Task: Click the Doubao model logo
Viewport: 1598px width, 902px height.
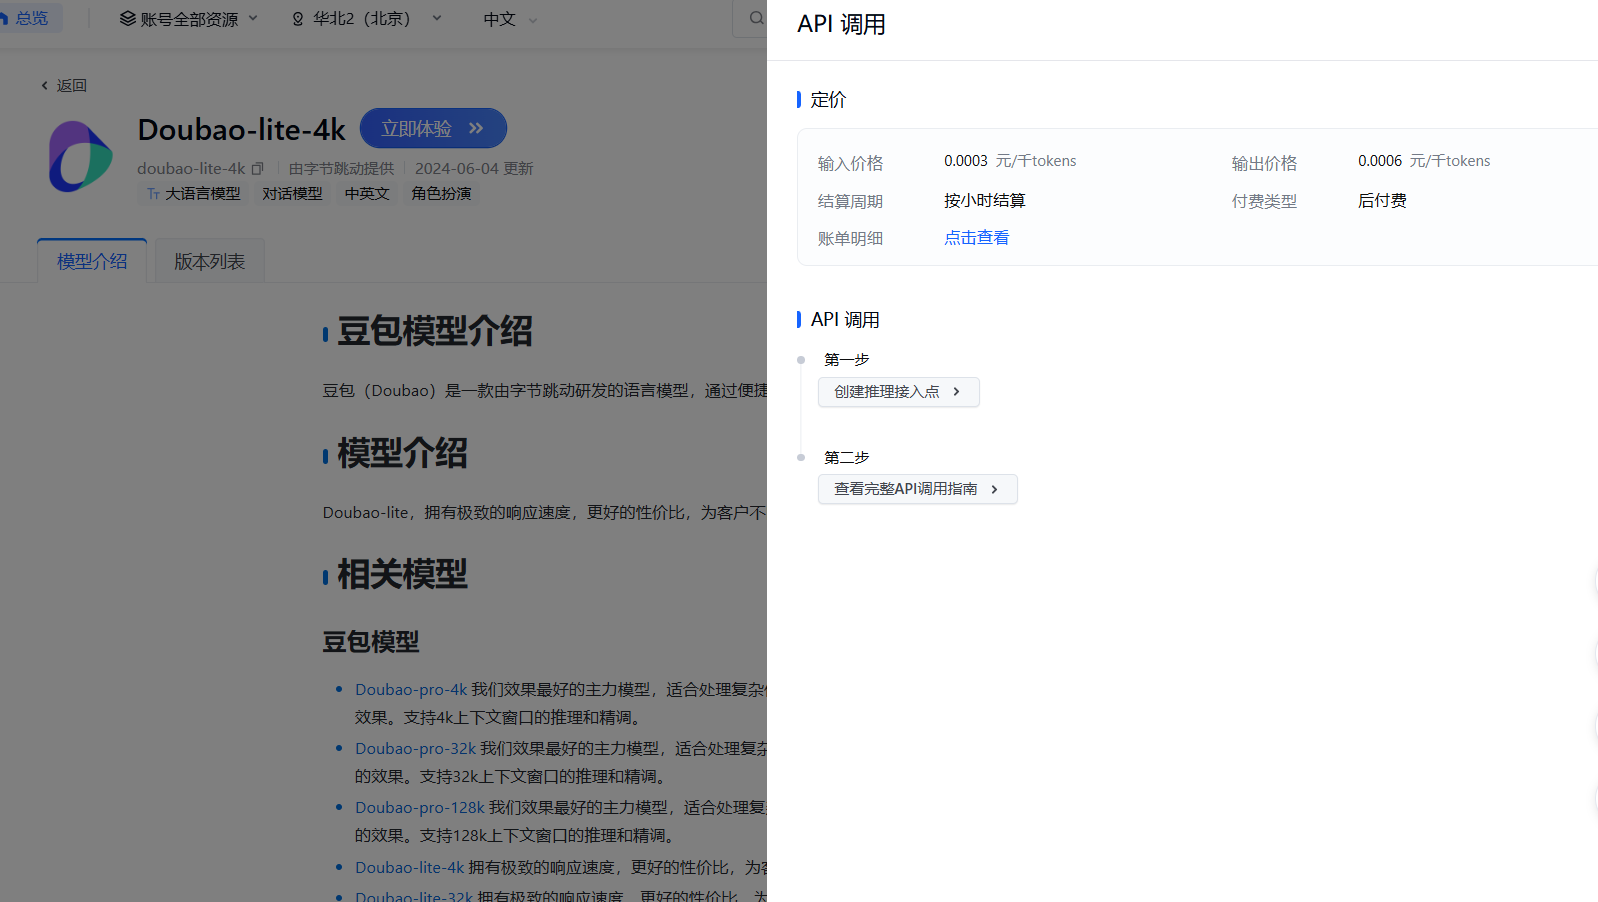Action: 80,157
